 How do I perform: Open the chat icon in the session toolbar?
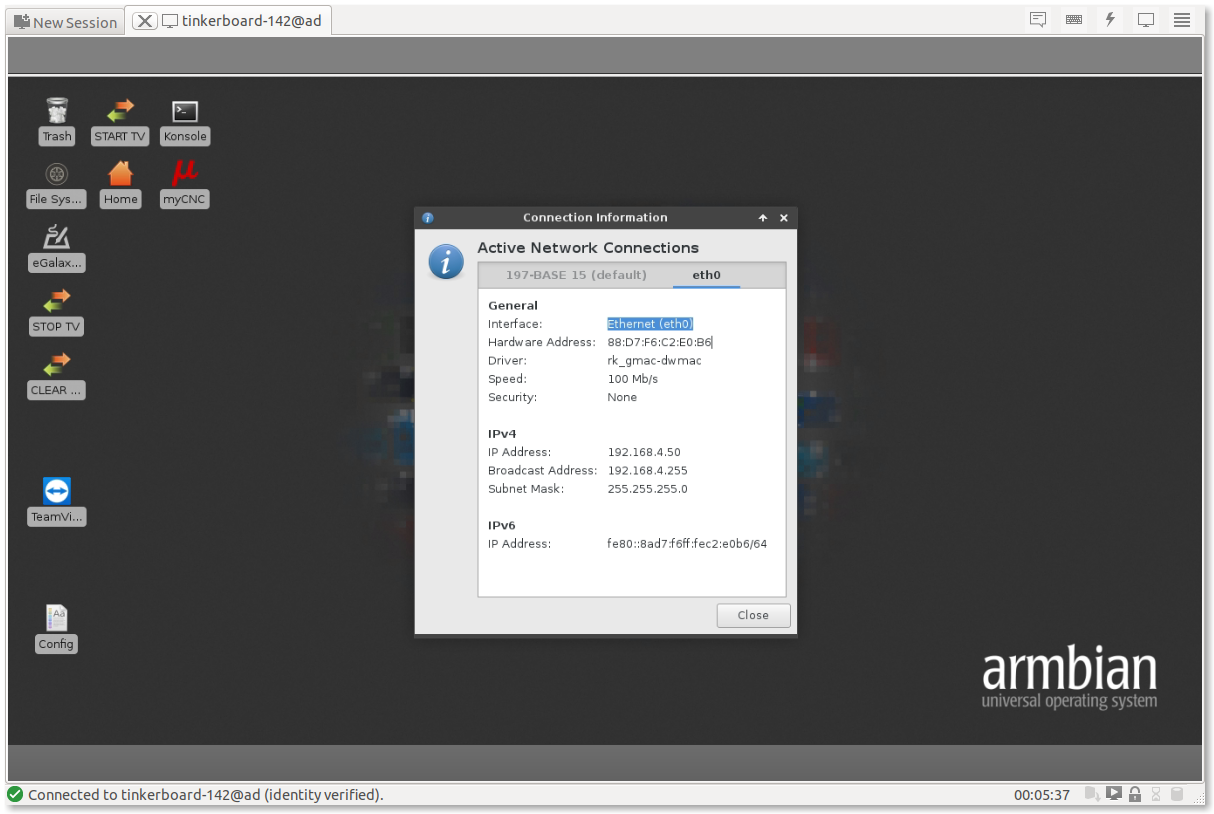pyautogui.click(x=1038, y=20)
